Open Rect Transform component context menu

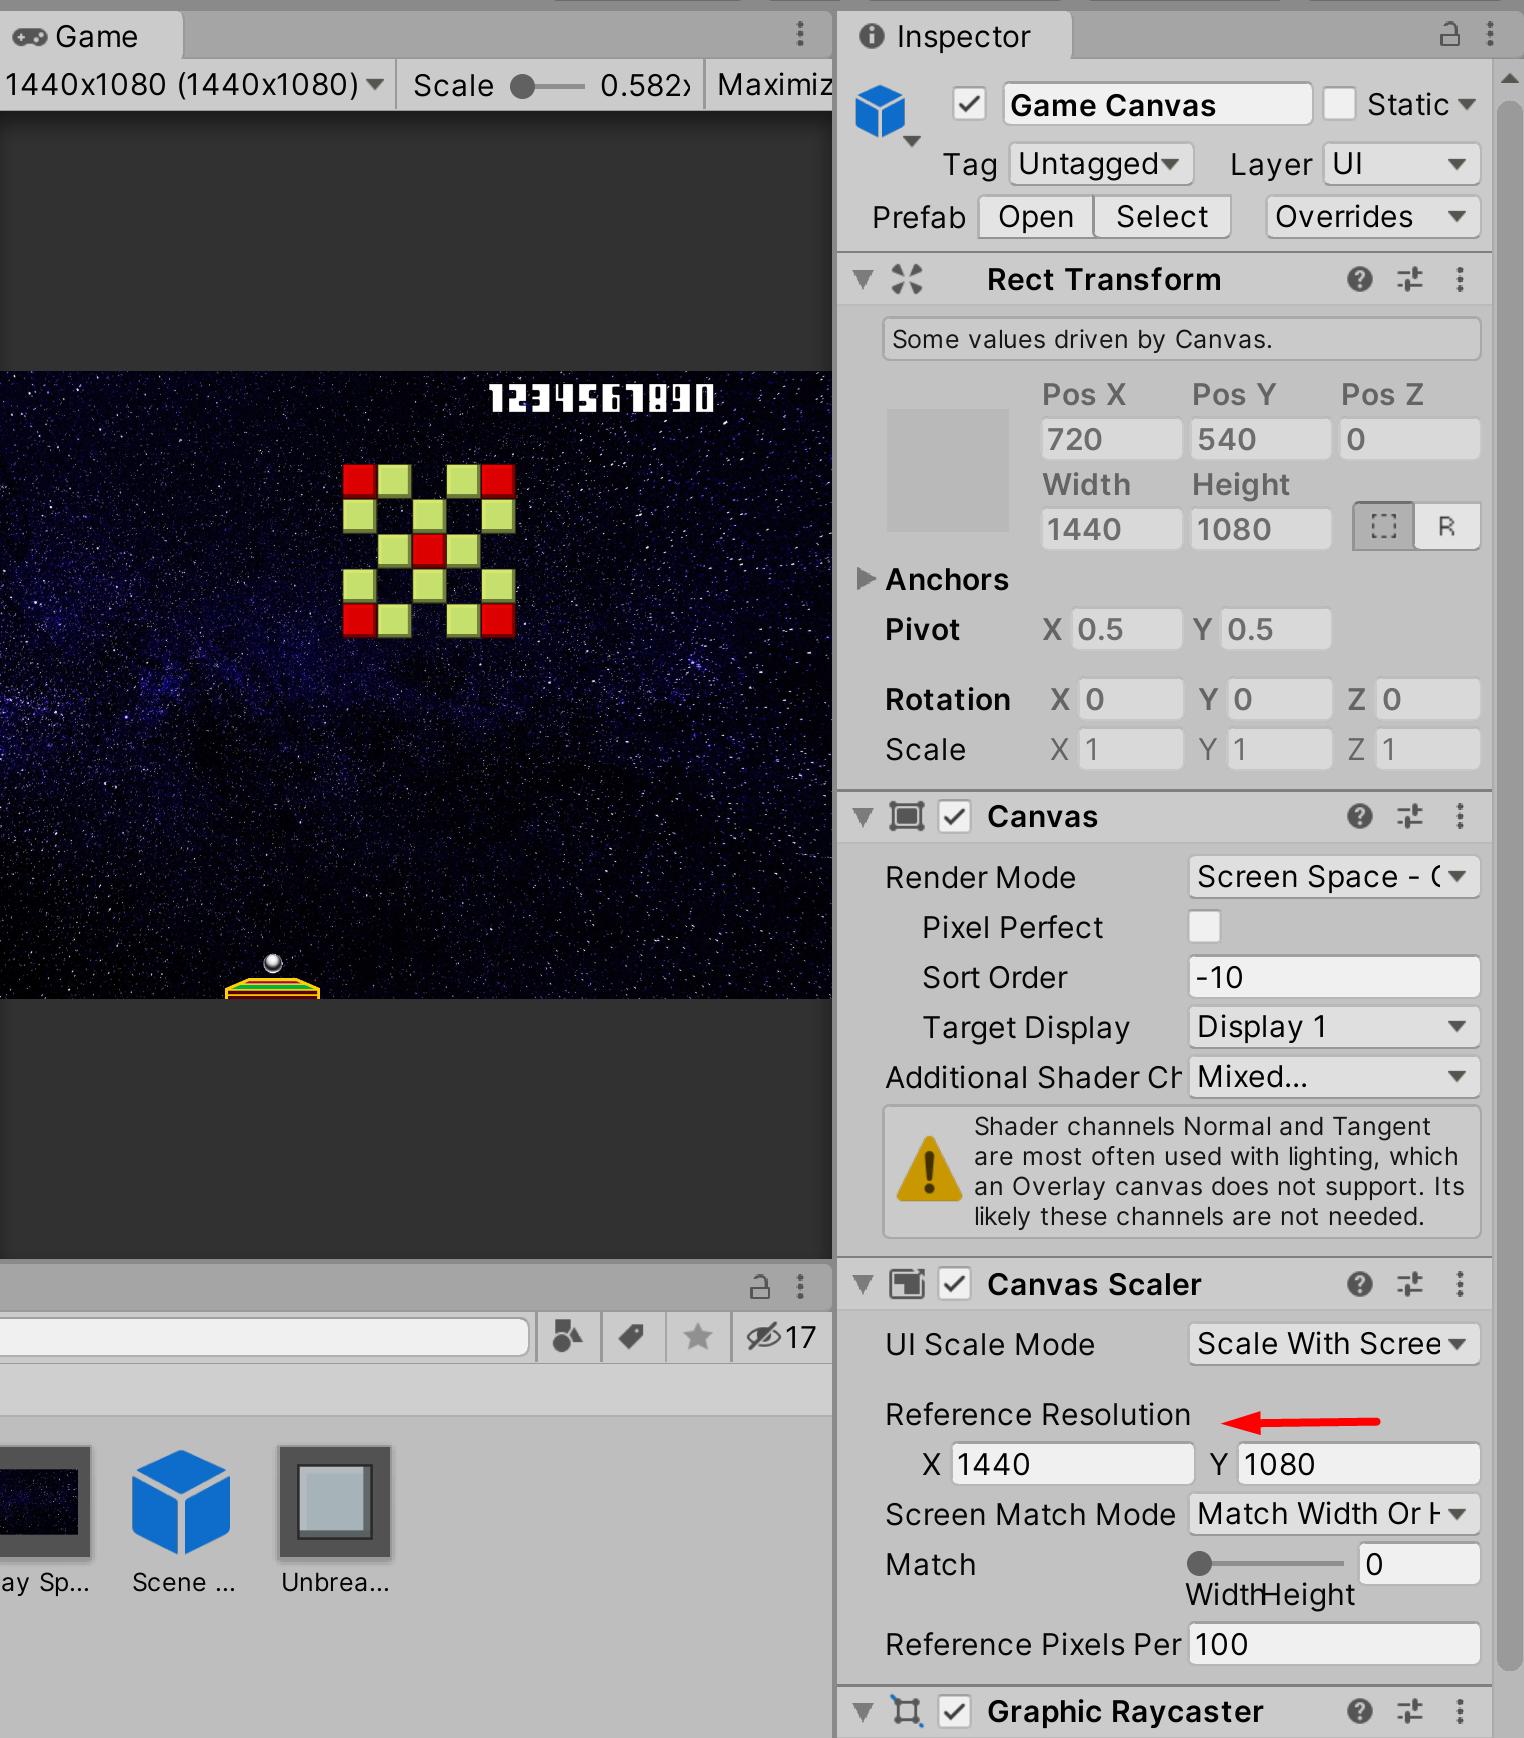1460,279
